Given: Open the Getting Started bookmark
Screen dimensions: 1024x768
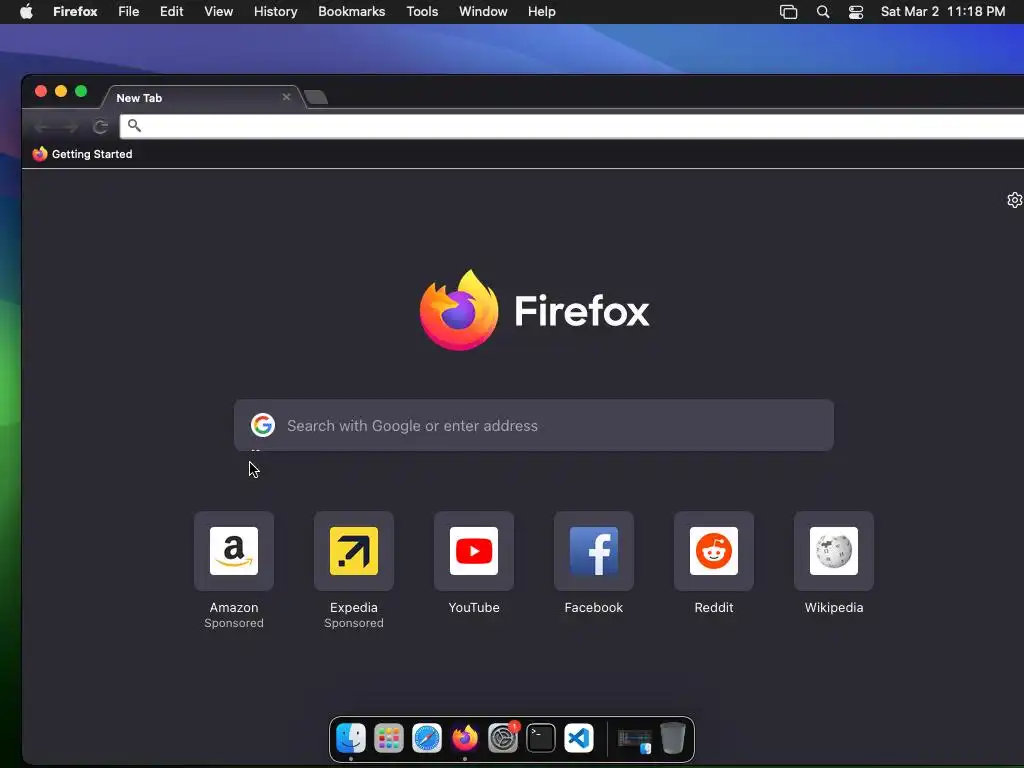Looking at the screenshot, I should [x=82, y=154].
